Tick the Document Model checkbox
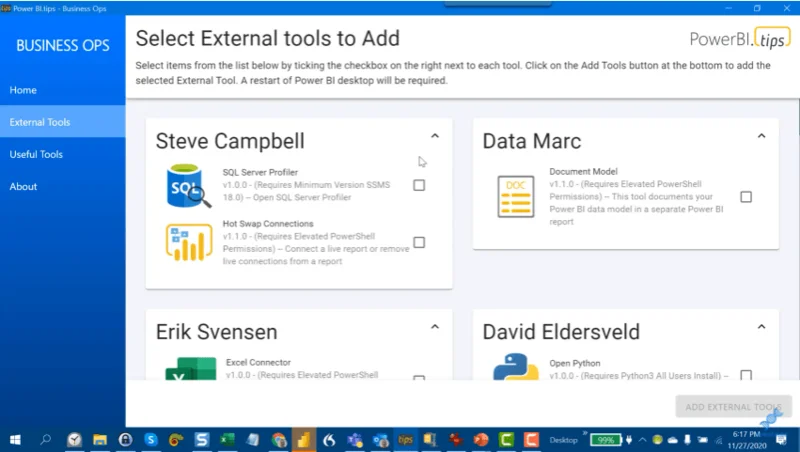 tap(746, 197)
